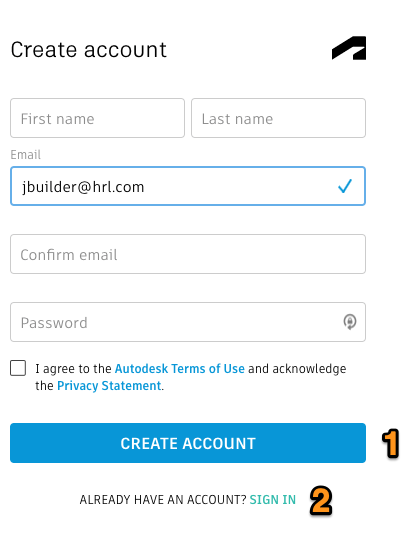The height and width of the screenshot is (536, 407).
Task: Follow the SIGN IN link
Action: coord(273,500)
